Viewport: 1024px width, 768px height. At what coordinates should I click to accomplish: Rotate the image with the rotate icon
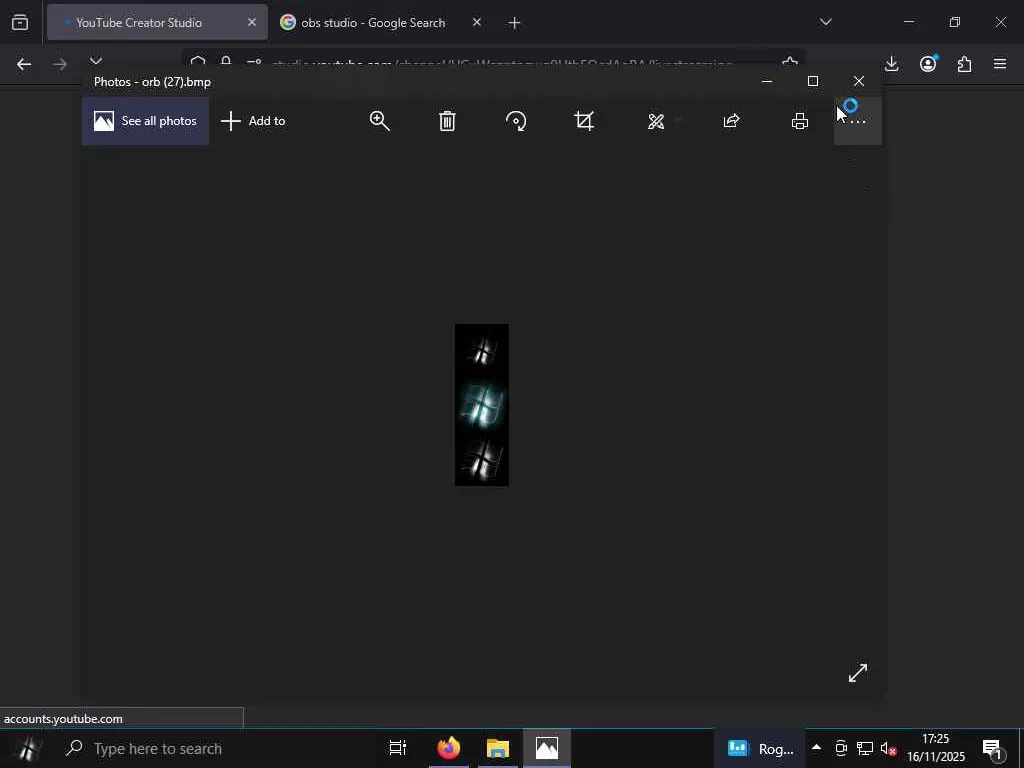point(516,121)
